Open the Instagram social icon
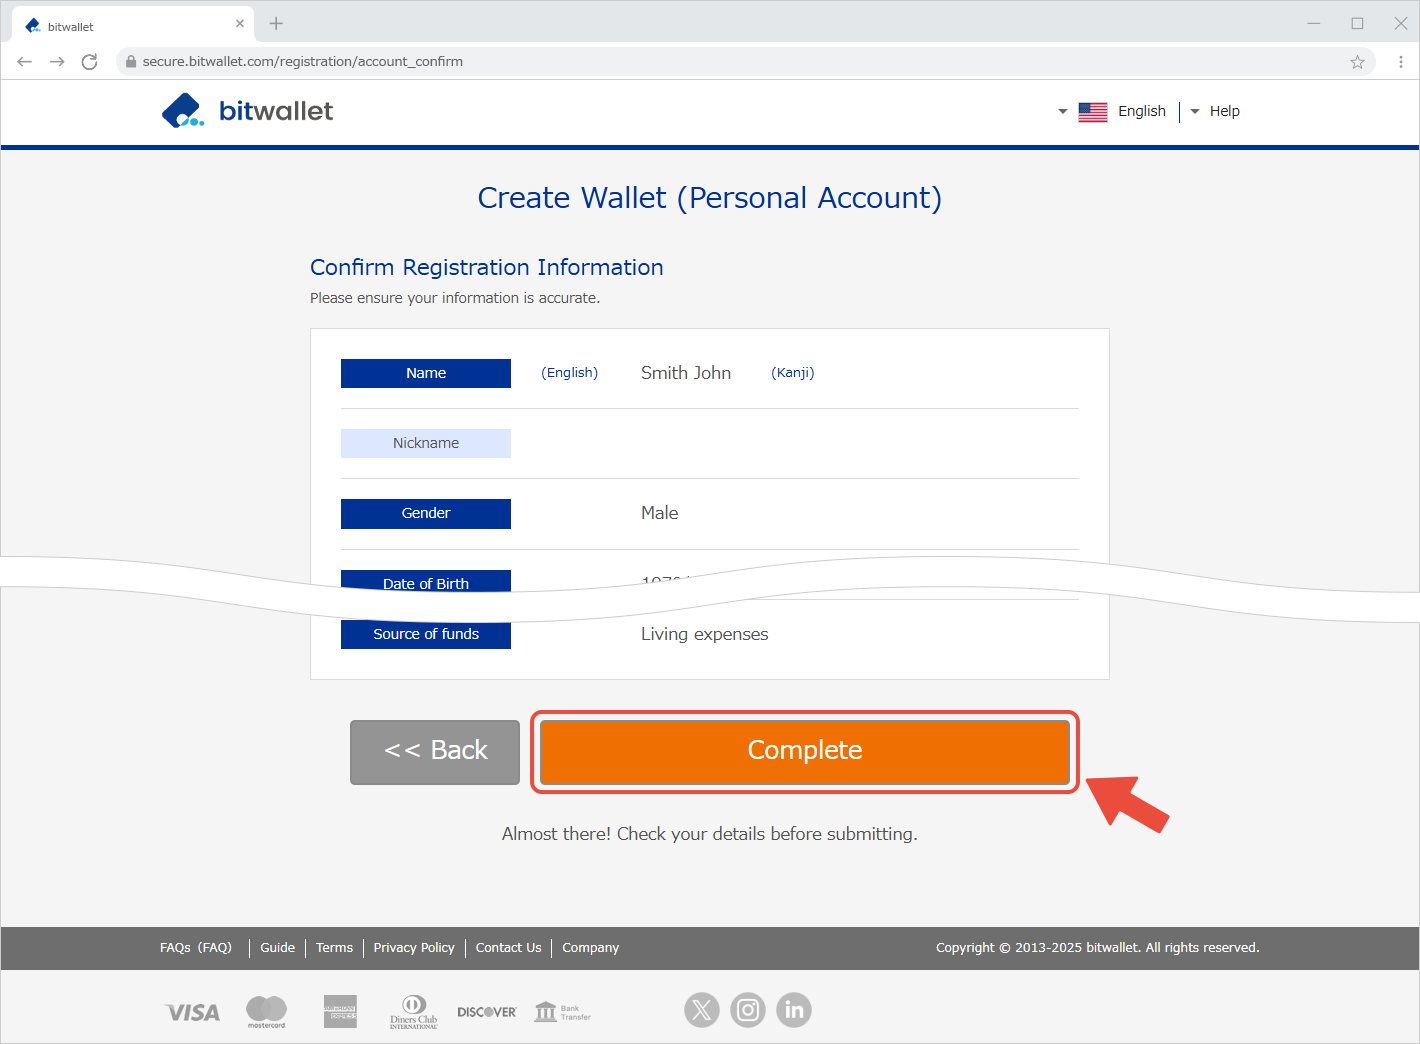 (748, 1010)
